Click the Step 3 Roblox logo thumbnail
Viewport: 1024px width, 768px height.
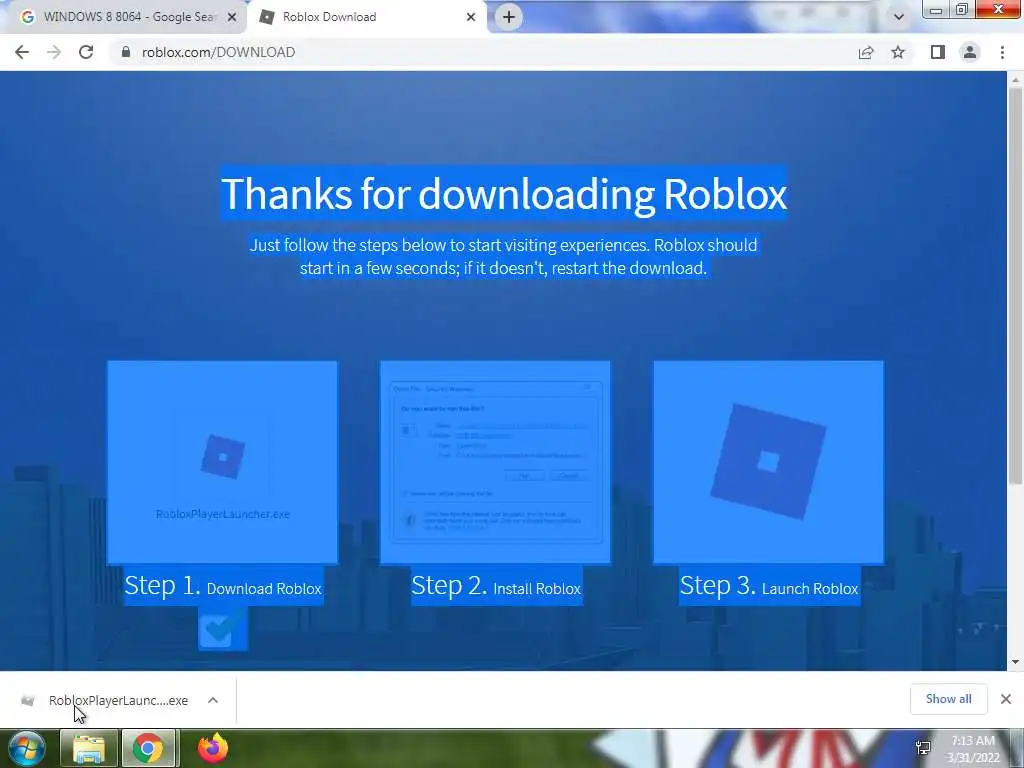click(769, 462)
